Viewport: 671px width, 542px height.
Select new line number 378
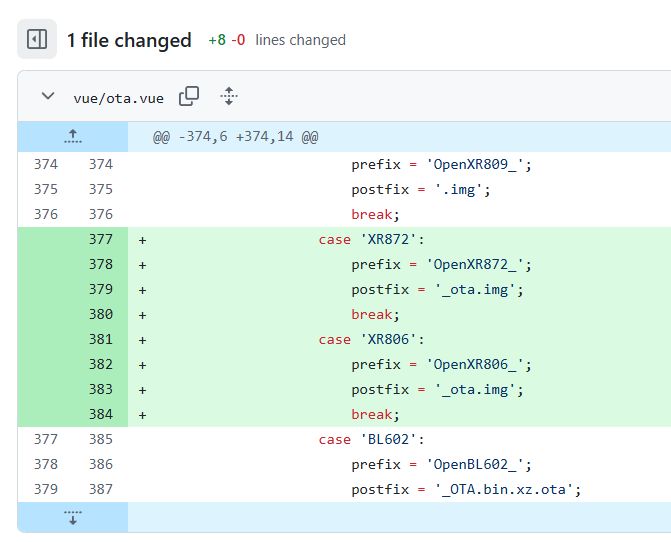pyautogui.click(x=101, y=264)
